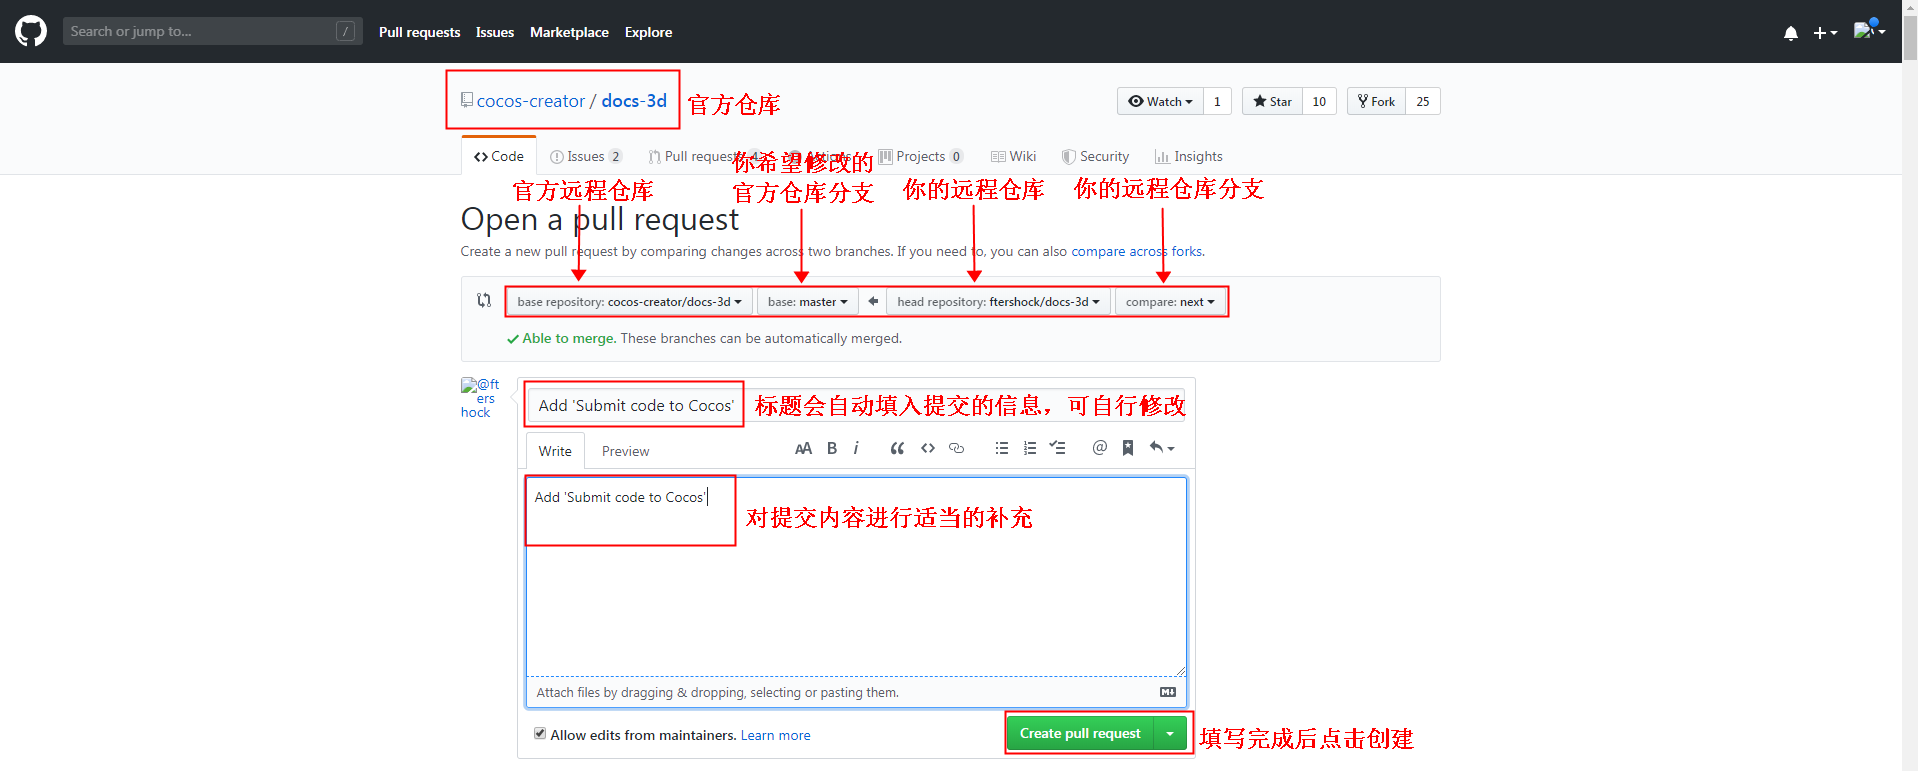Click the text size heading icon
This screenshot has width=1918, height=771.
coord(803,448)
